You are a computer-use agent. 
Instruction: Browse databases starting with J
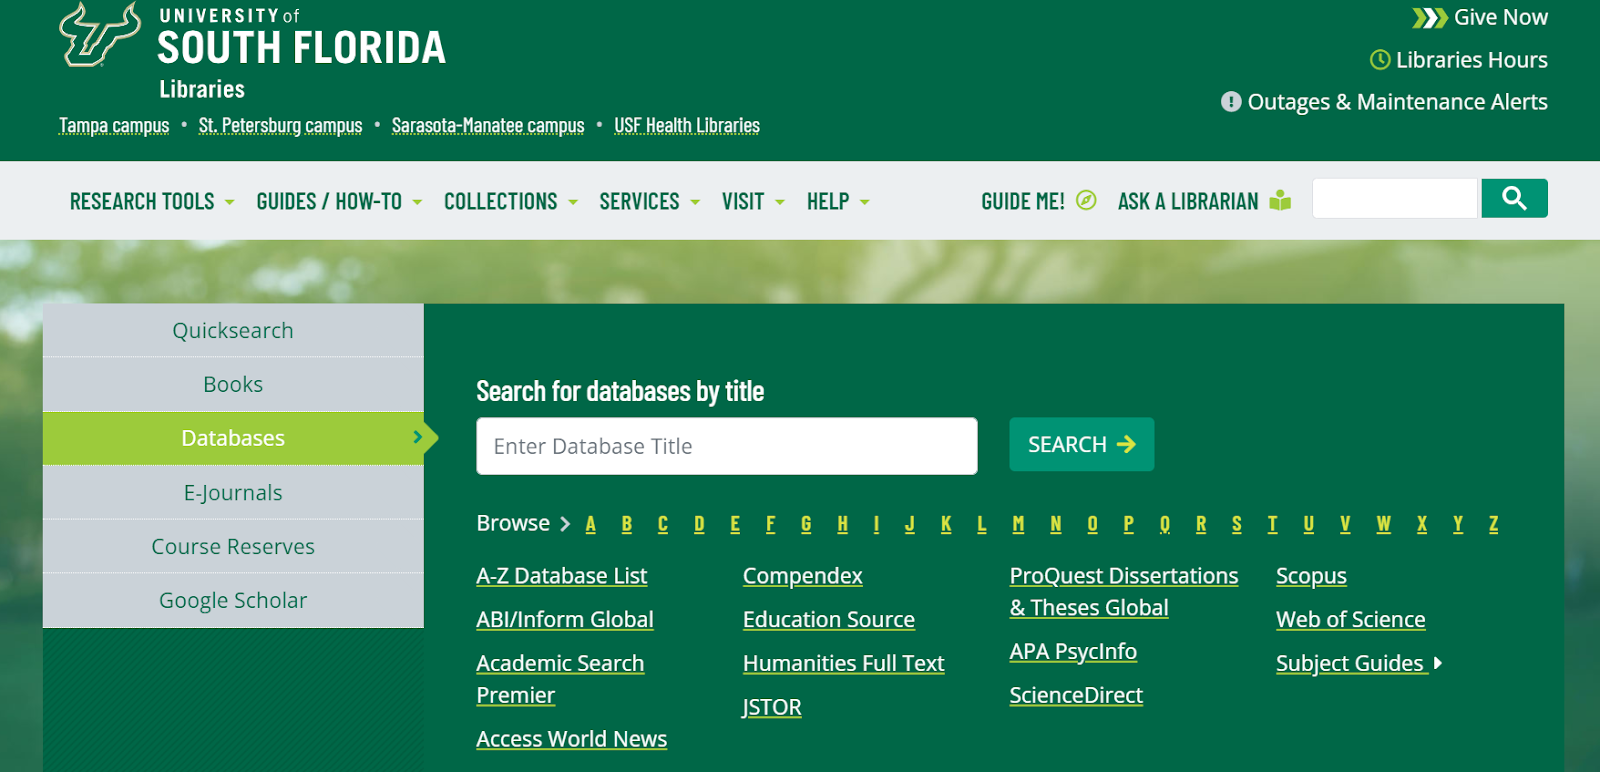coord(910,524)
